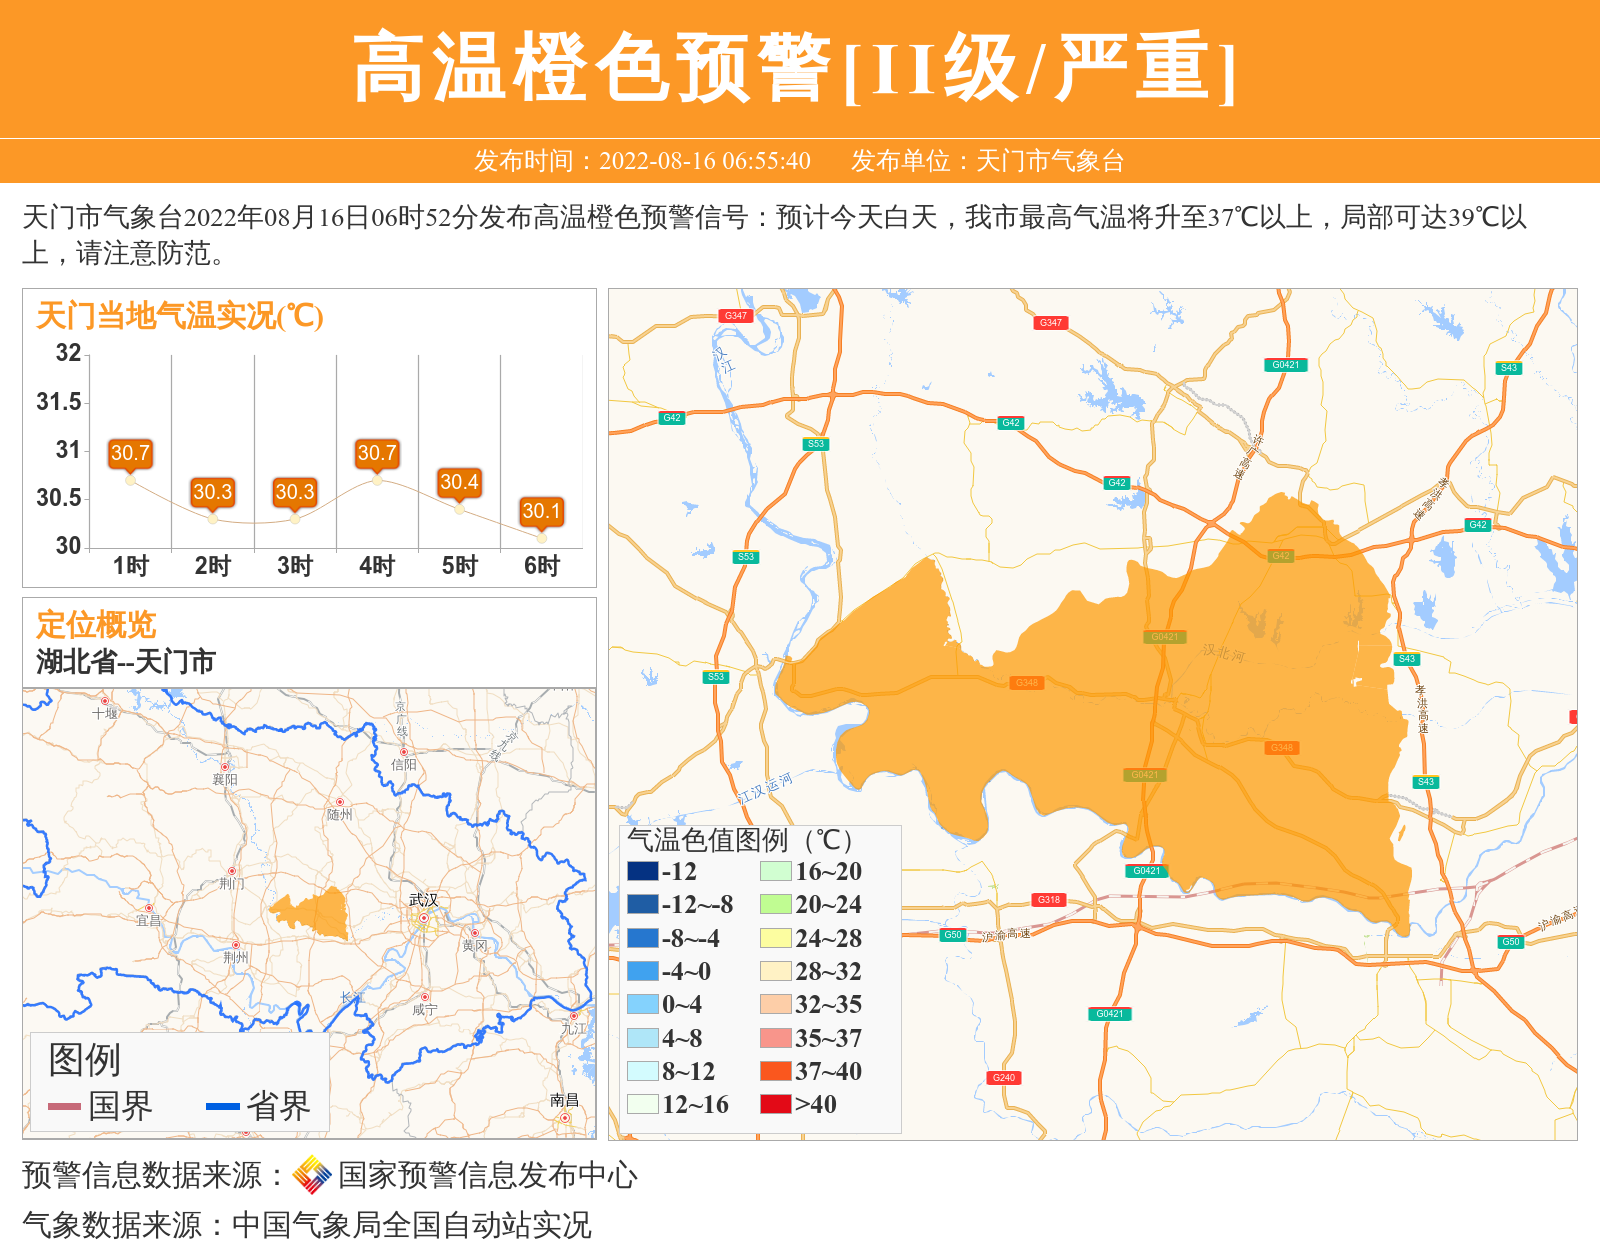Select the 襄阳 city marker
This screenshot has height=1256, width=1600.
click(225, 767)
